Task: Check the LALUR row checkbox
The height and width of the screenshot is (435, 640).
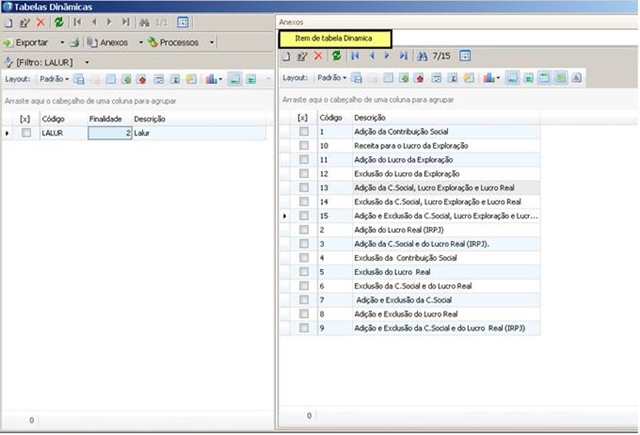Action: [26, 133]
